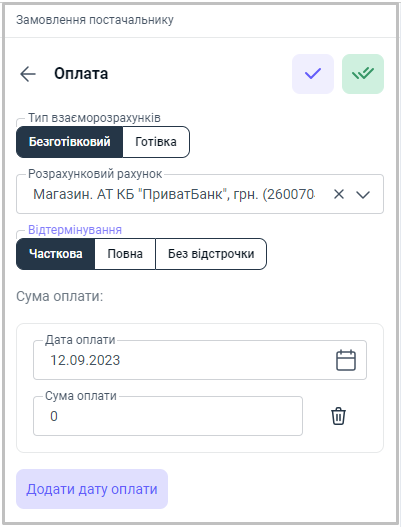This screenshot has width=401, height=527.
Task: Select Безготівковий settlement type
Action: click(70, 142)
